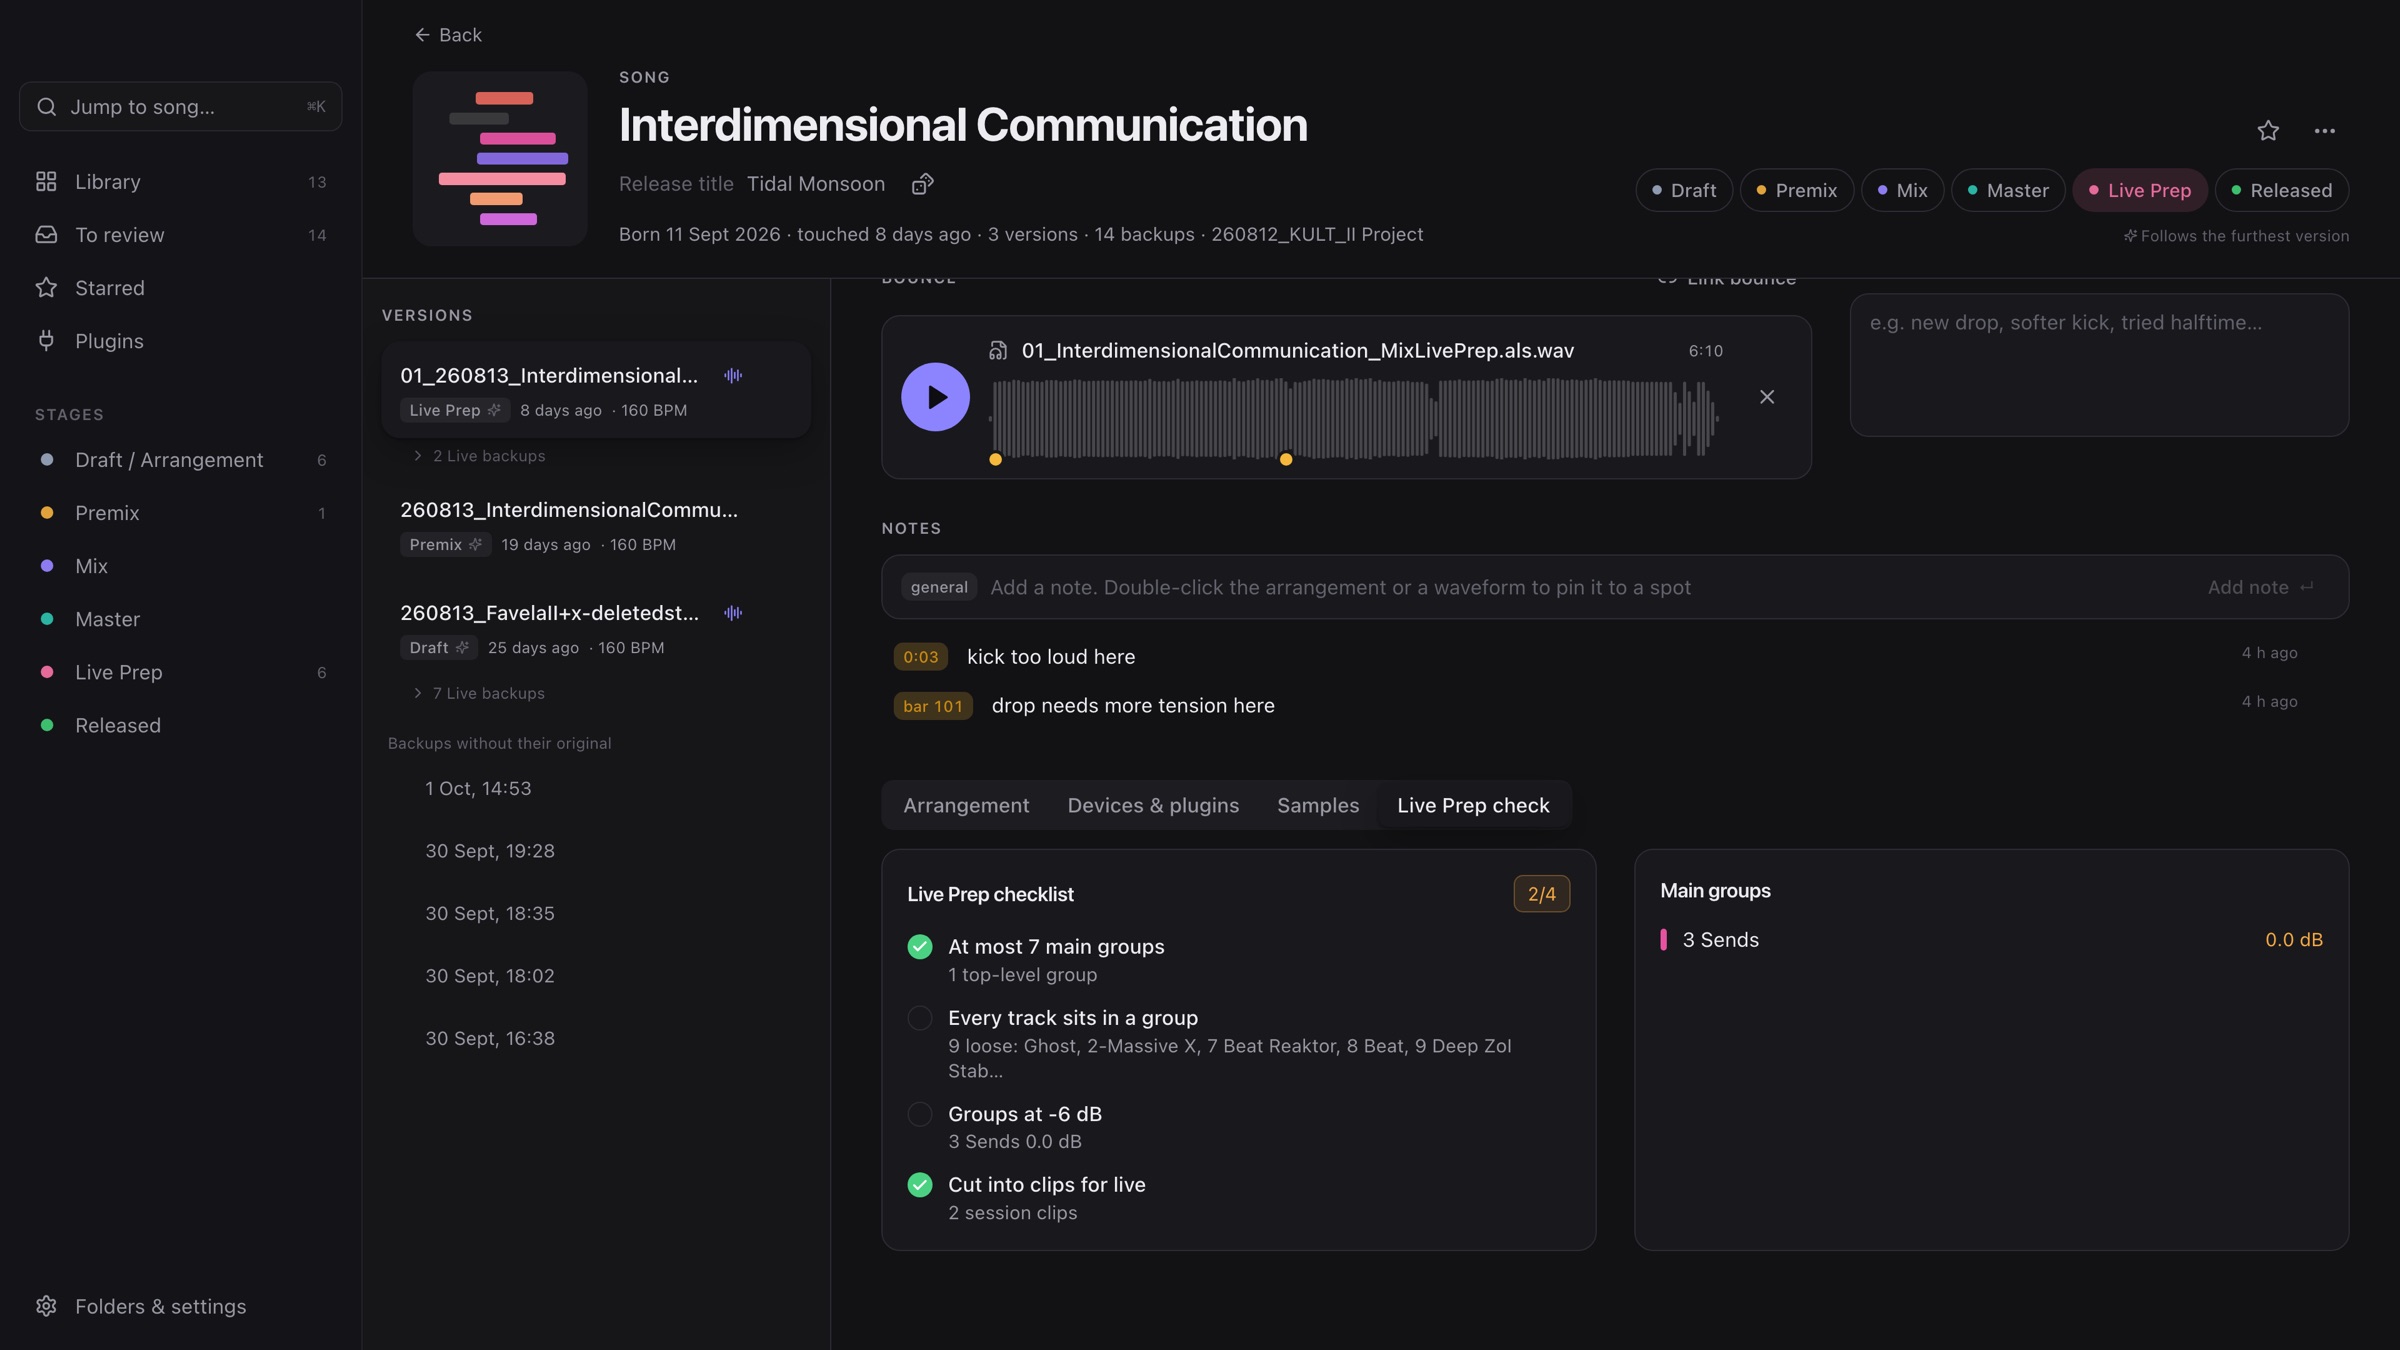Copy release title using the icon beside Tidal Monsoon
Viewport: 2400px width, 1350px height.
tap(922, 184)
